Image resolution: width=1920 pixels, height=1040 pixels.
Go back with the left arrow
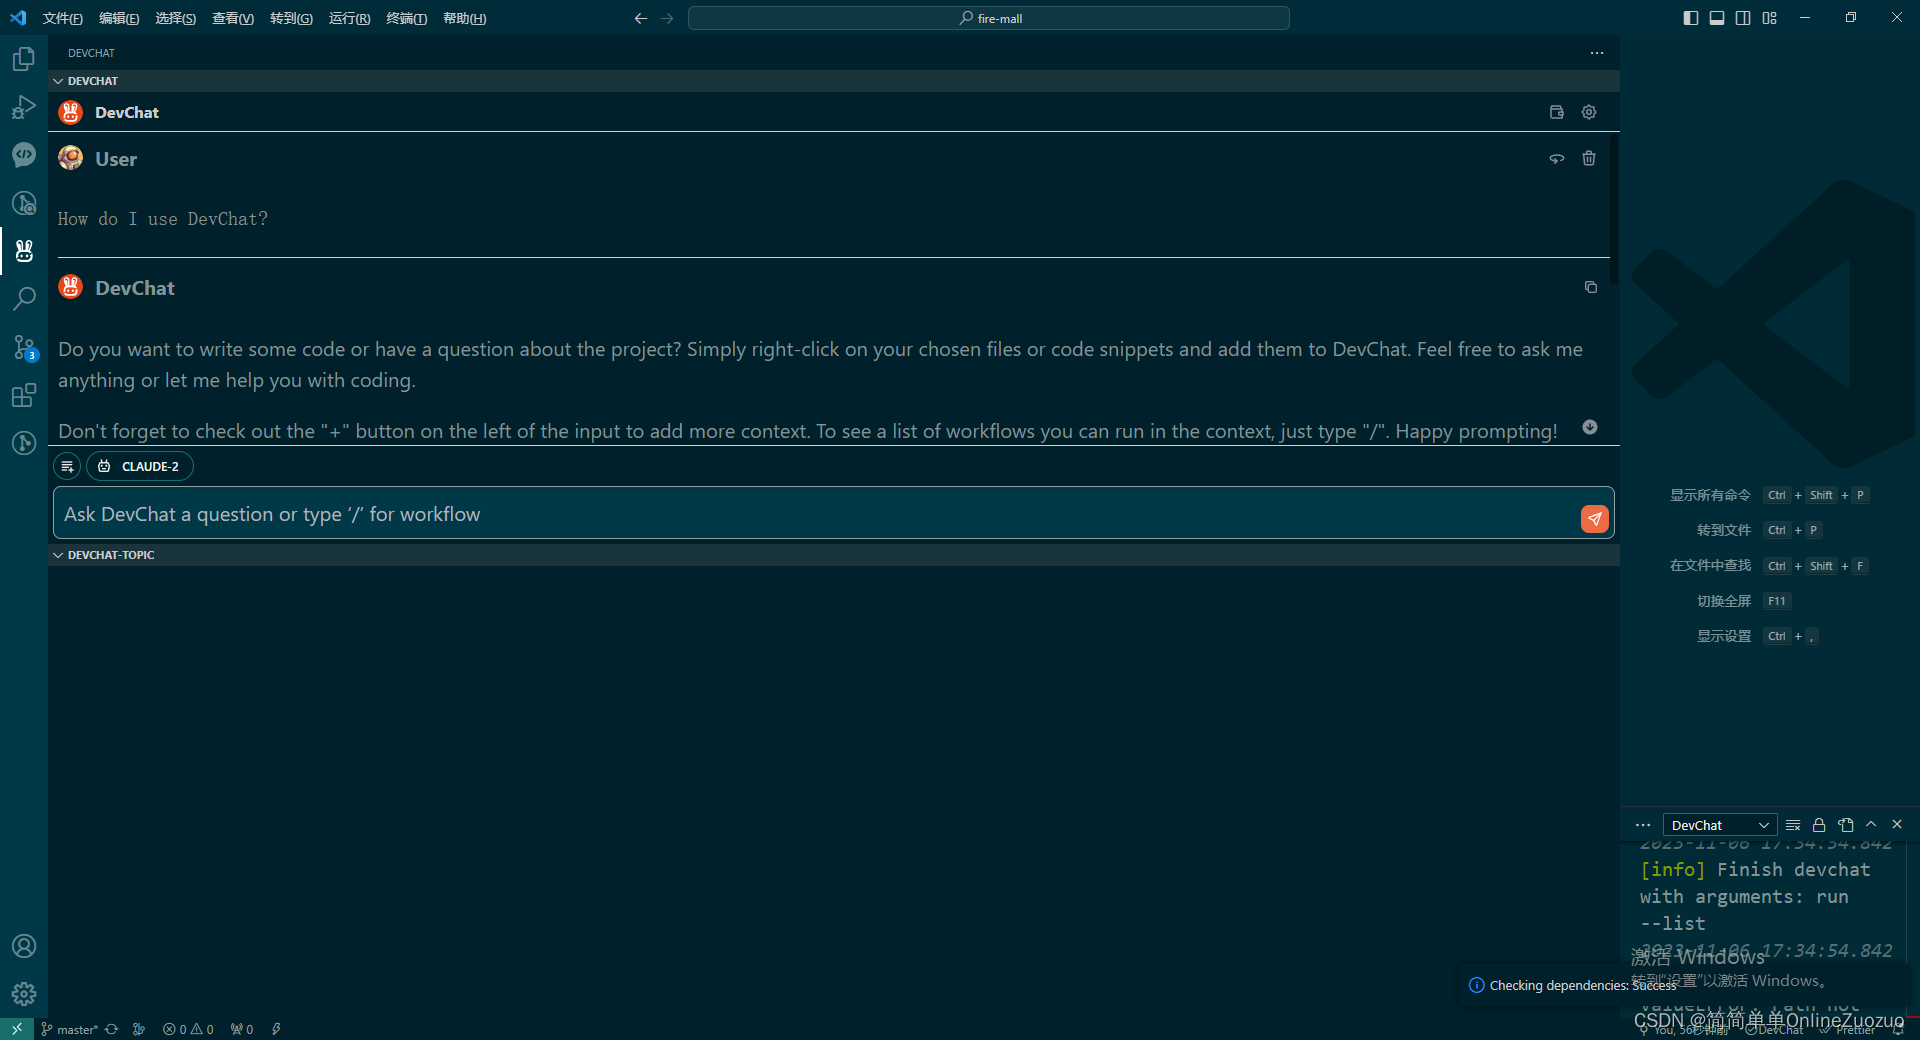click(640, 18)
